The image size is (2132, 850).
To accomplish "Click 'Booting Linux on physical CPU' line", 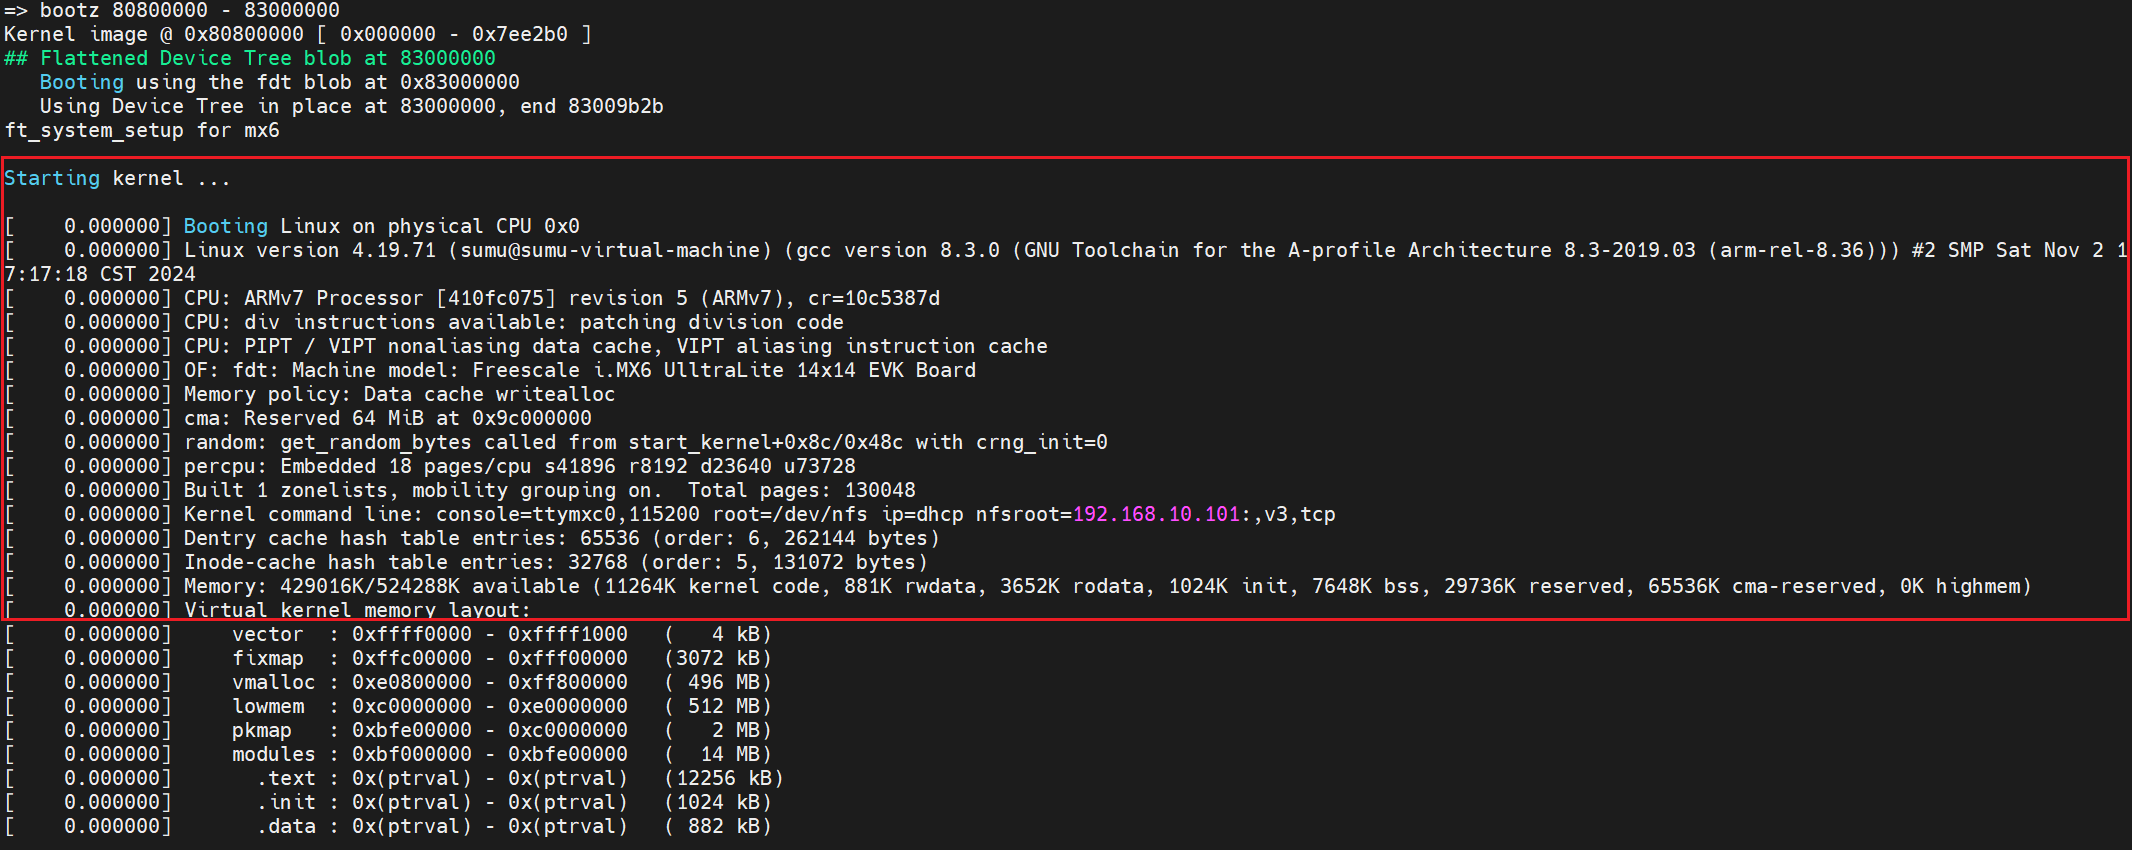I will [x=381, y=227].
